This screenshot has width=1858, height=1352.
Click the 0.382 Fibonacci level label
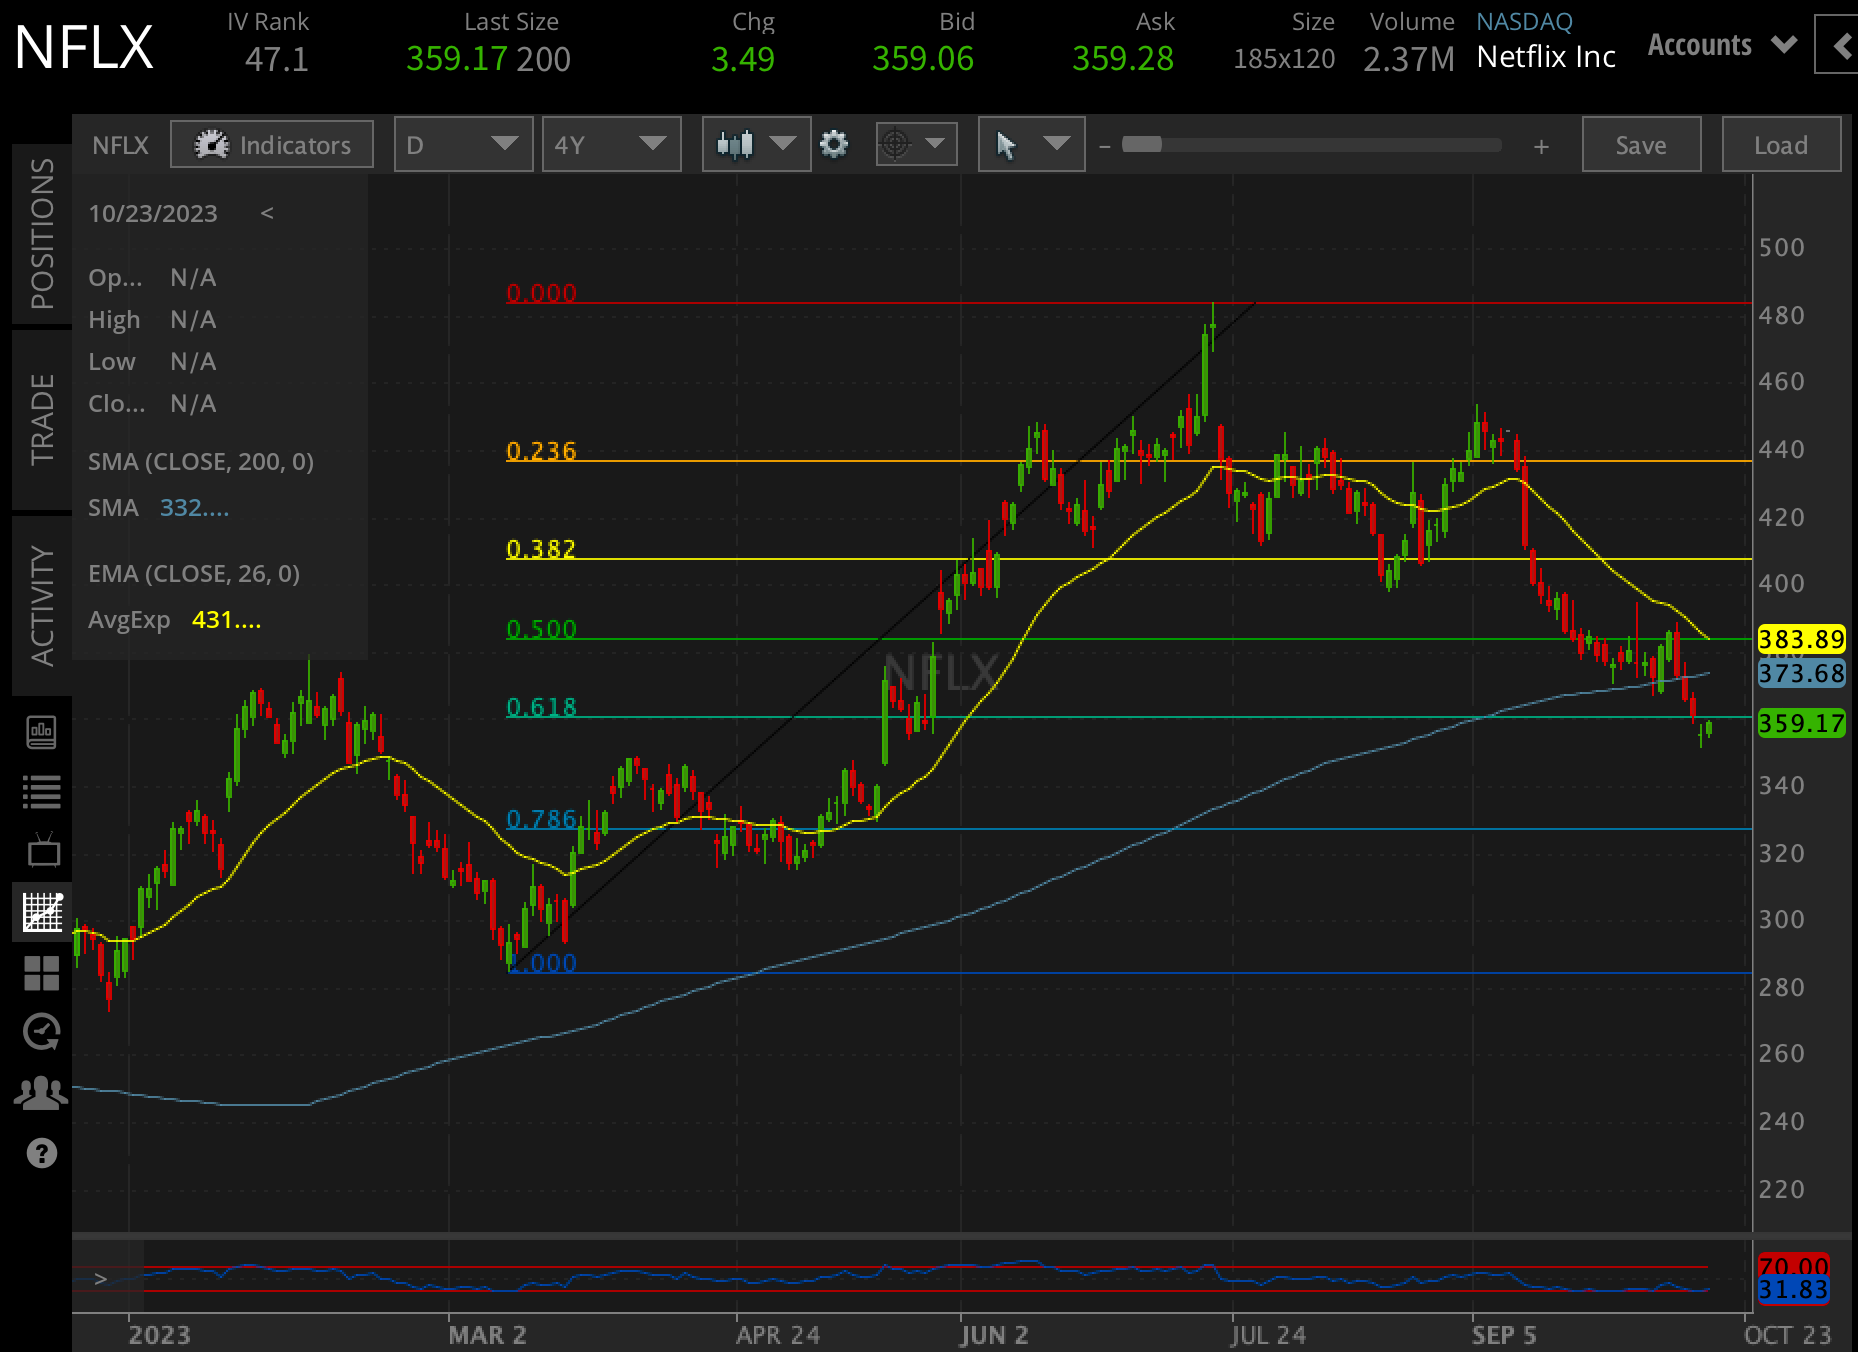click(x=541, y=549)
